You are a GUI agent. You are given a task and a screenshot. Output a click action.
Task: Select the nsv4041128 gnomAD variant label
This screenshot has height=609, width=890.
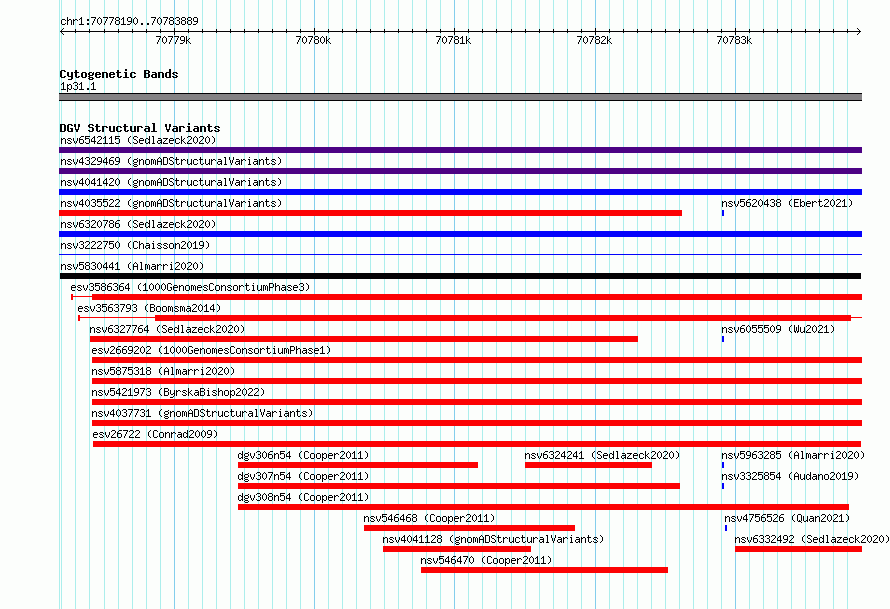pos(493,539)
